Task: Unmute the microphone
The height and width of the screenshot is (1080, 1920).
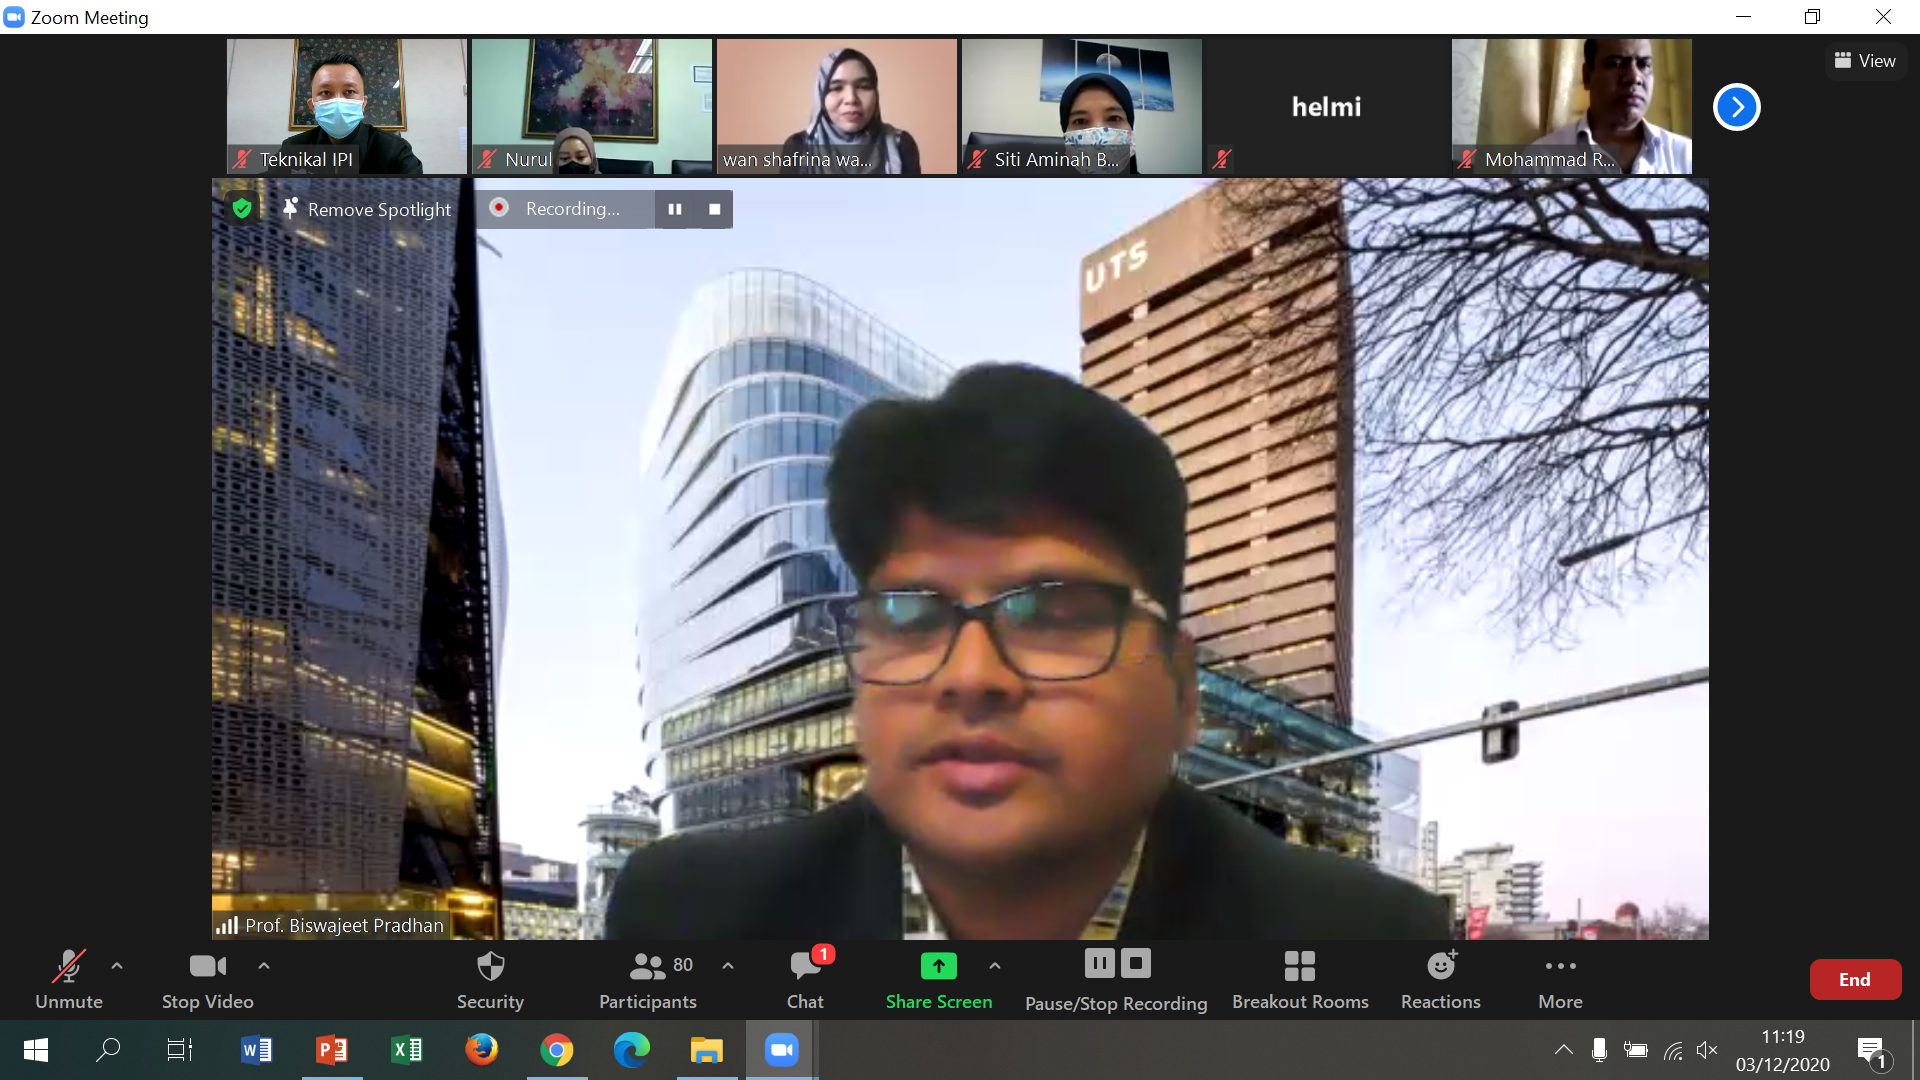Action: [x=68, y=979]
